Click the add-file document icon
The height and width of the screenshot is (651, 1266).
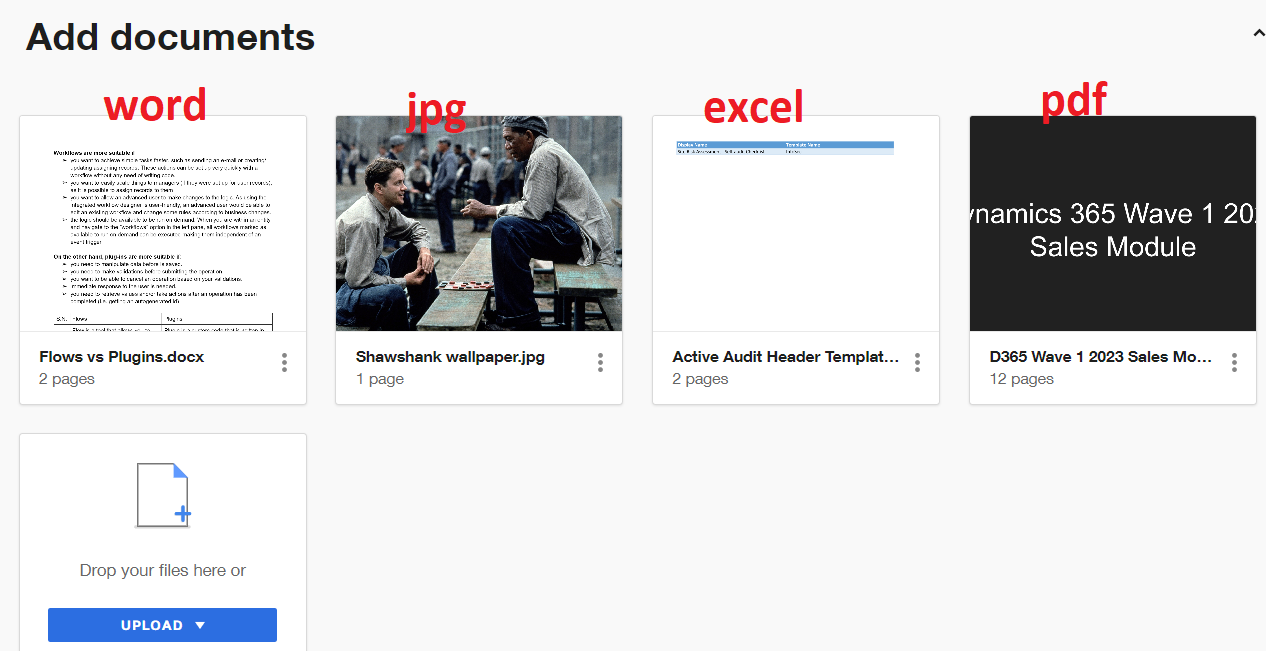coord(163,495)
